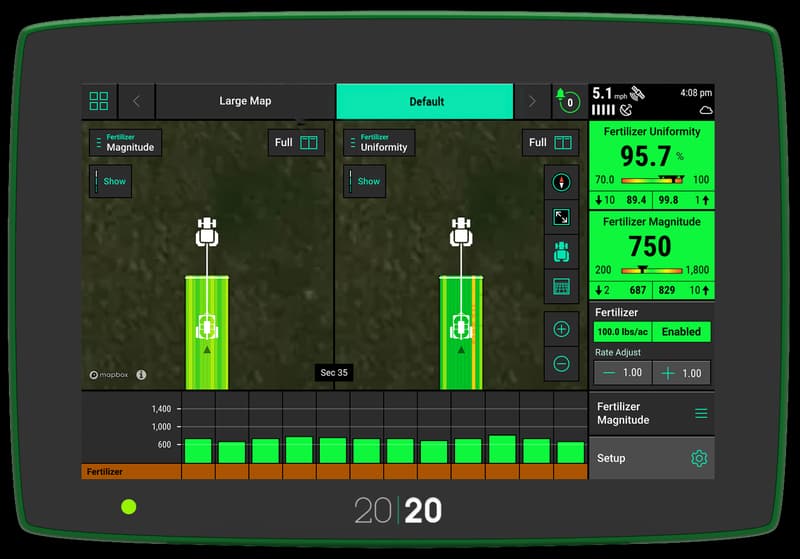Click the high uniformity value 99.8

click(668, 200)
